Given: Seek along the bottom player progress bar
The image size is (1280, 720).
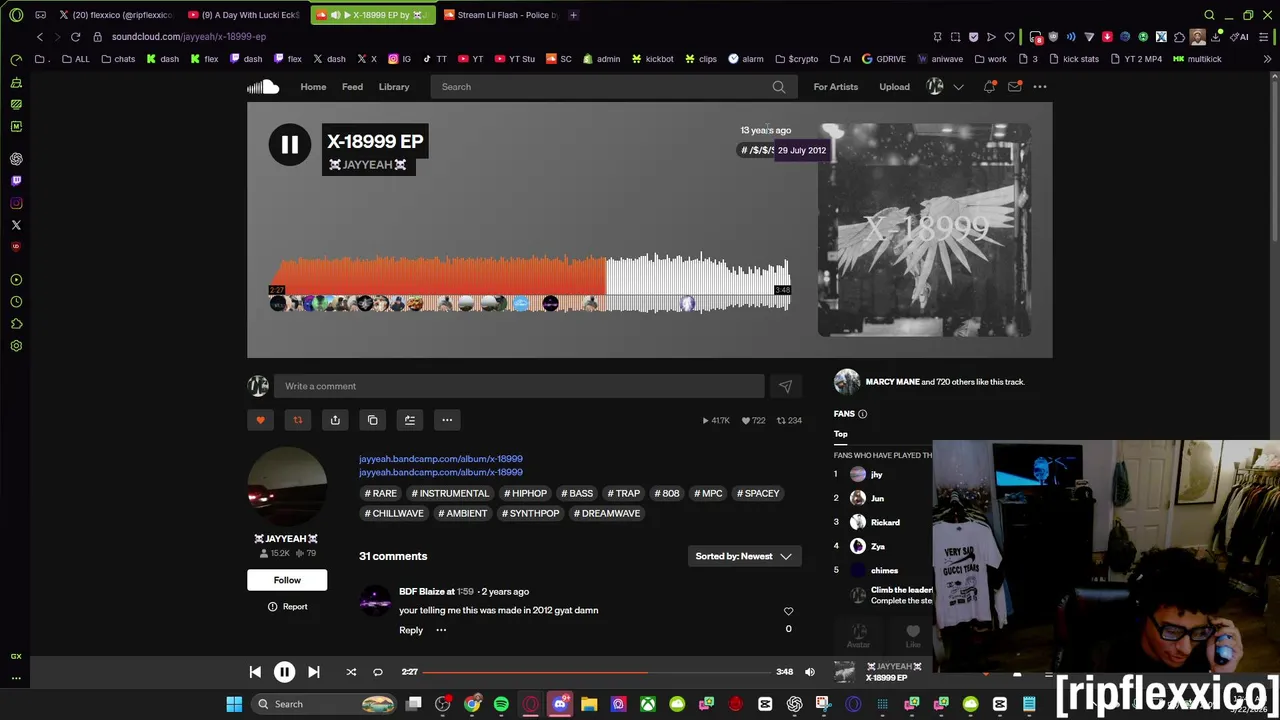Looking at the screenshot, I should pyautogui.click(x=596, y=672).
